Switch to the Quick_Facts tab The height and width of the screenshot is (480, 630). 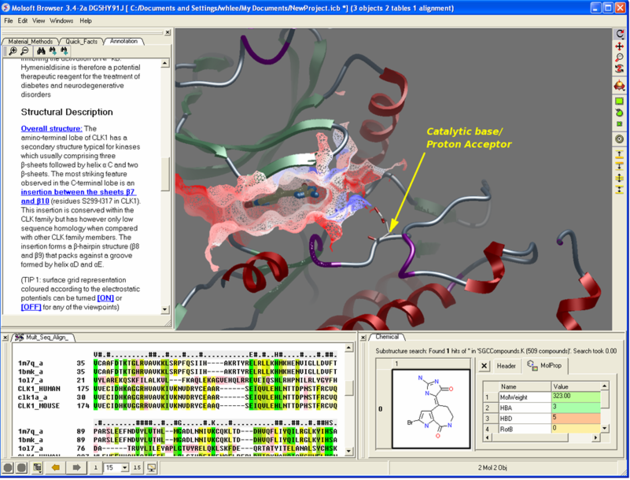point(82,41)
